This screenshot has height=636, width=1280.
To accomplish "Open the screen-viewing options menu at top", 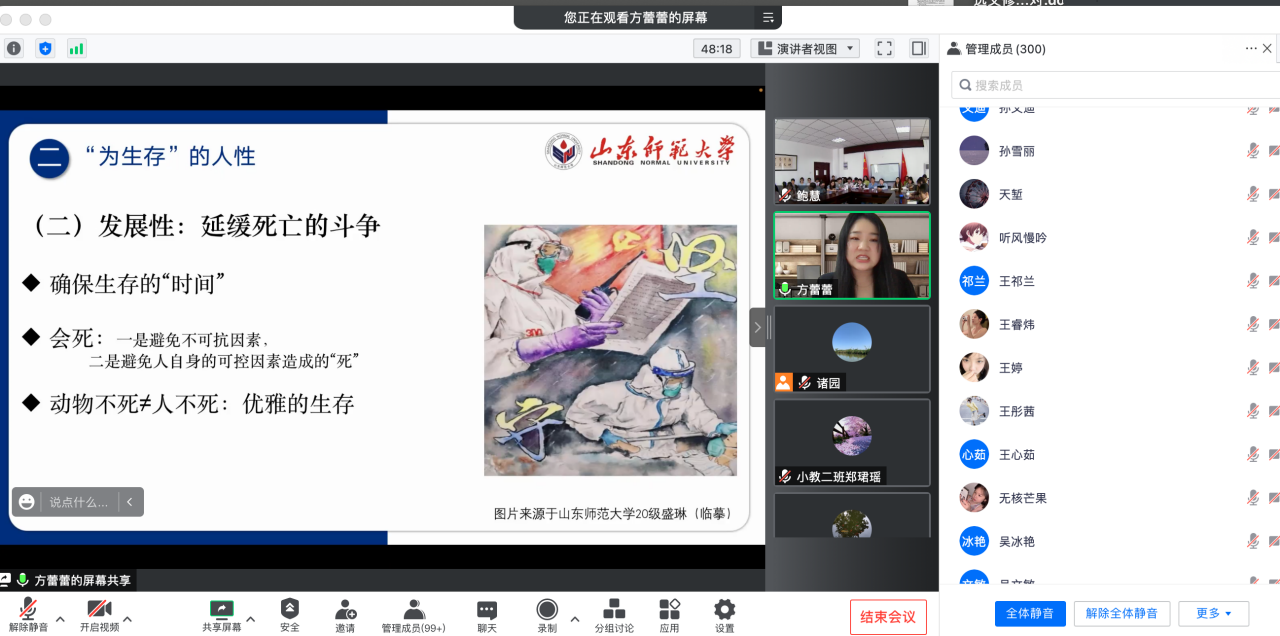I will pyautogui.click(x=768, y=17).
